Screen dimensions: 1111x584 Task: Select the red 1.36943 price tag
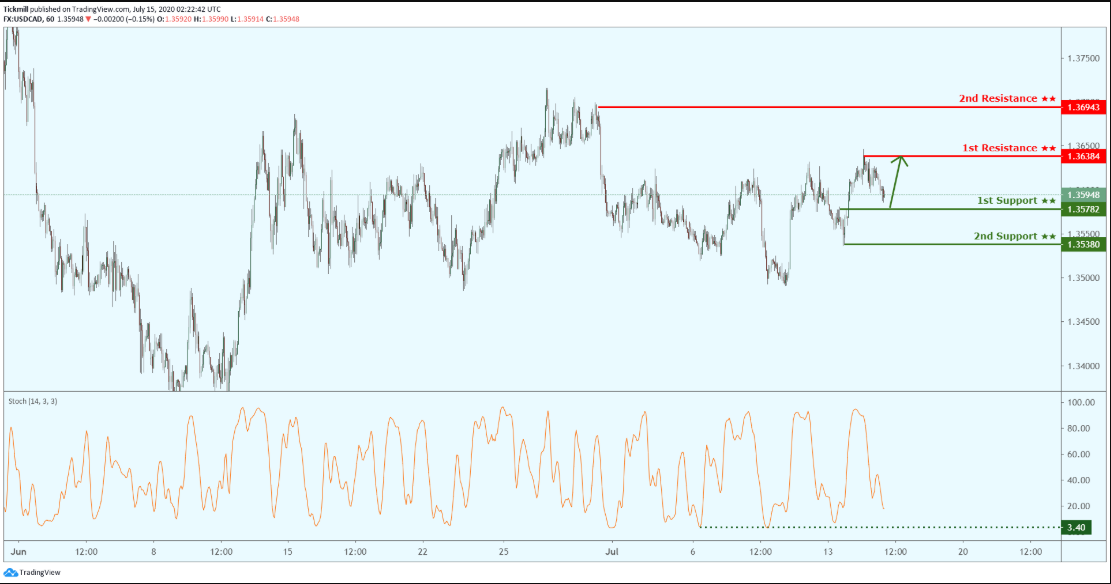click(x=1083, y=107)
